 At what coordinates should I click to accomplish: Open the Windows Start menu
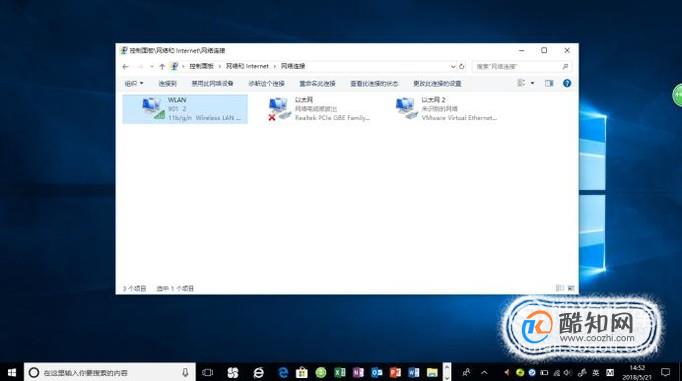[12, 372]
